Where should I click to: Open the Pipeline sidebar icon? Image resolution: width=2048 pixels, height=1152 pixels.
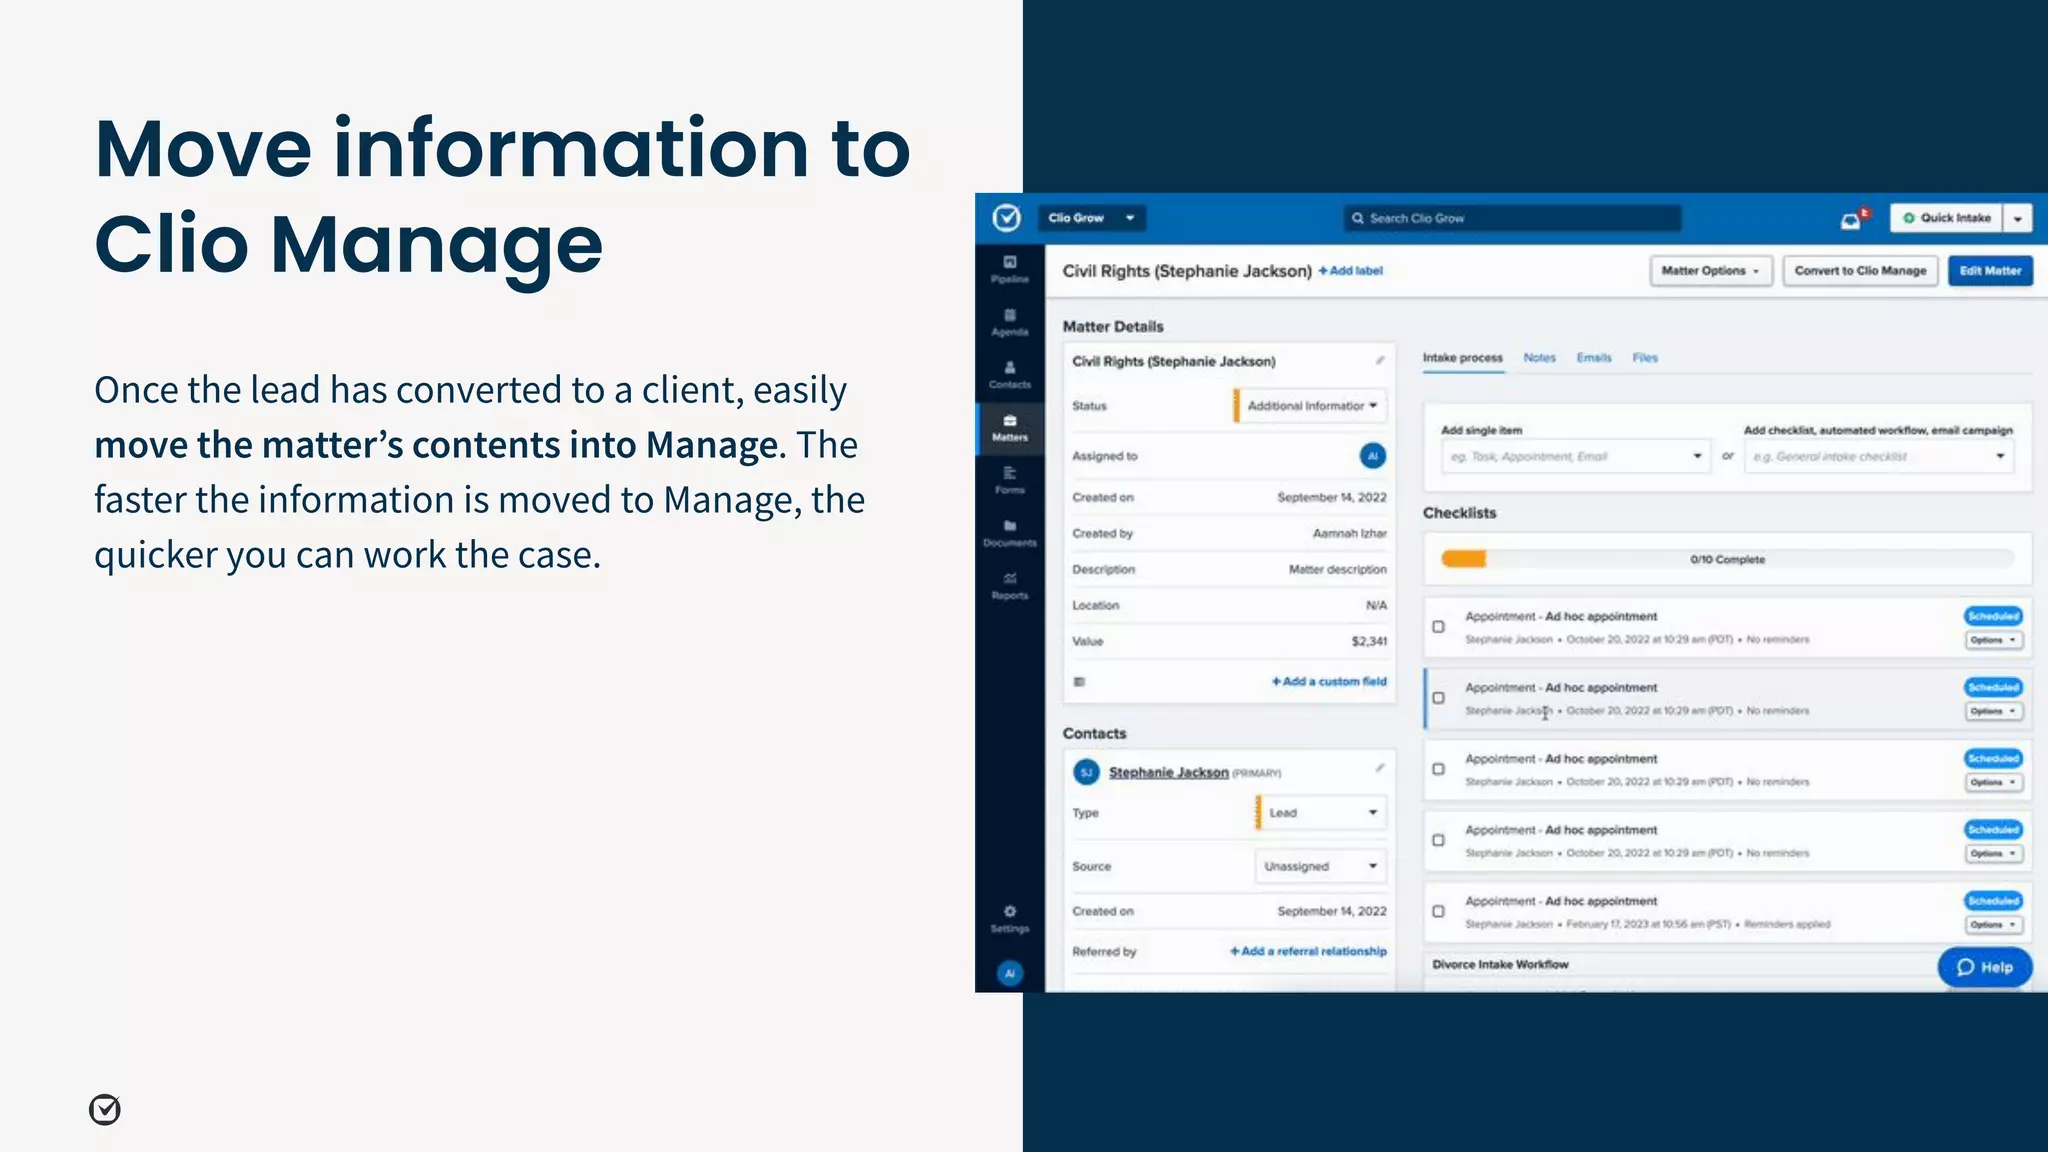coord(1010,269)
